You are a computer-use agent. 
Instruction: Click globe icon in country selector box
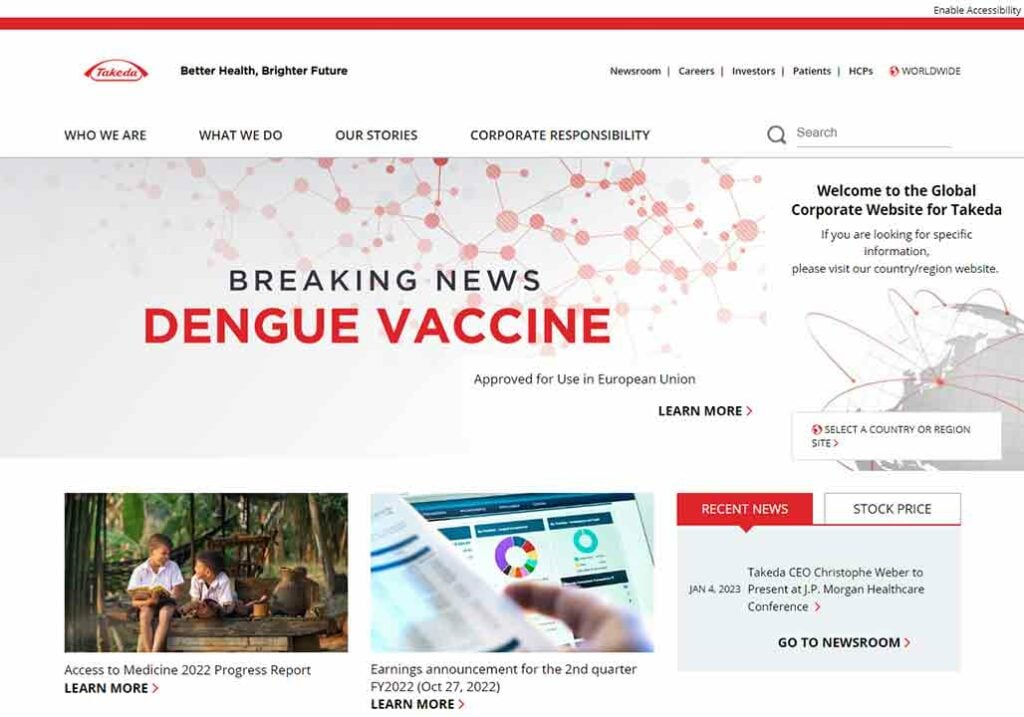[816, 429]
